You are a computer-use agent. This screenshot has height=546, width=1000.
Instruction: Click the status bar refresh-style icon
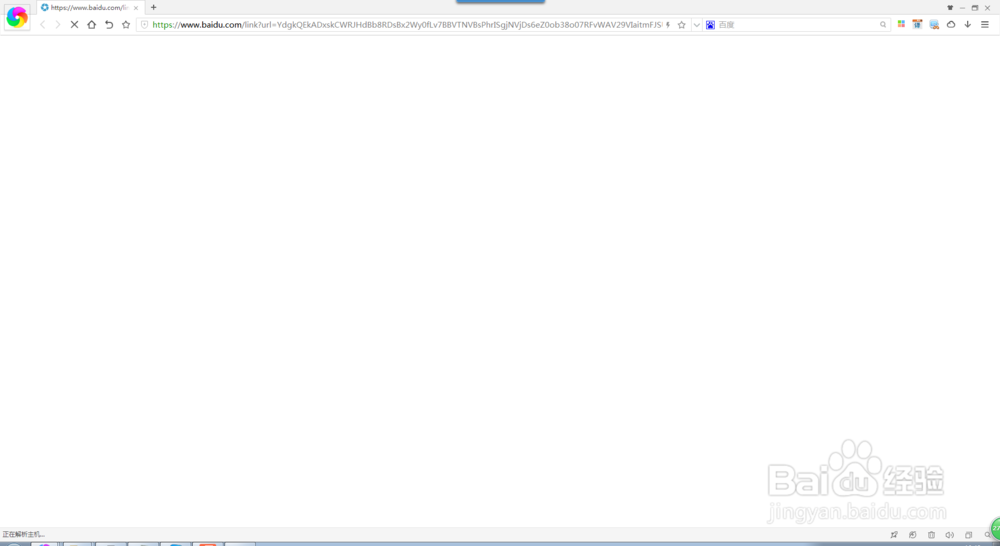(913, 535)
